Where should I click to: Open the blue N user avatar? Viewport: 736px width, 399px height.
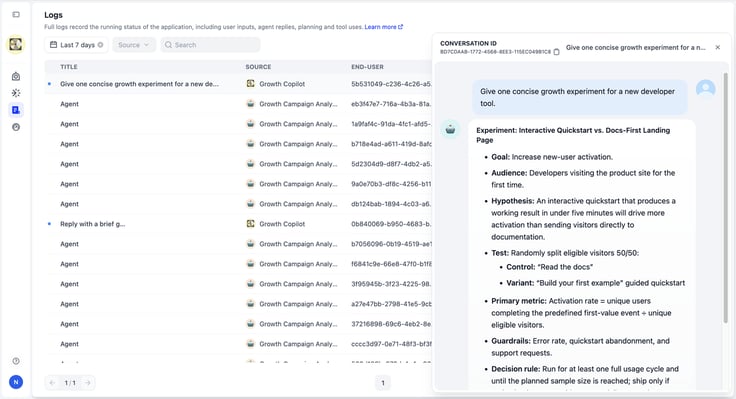point(16,382)
